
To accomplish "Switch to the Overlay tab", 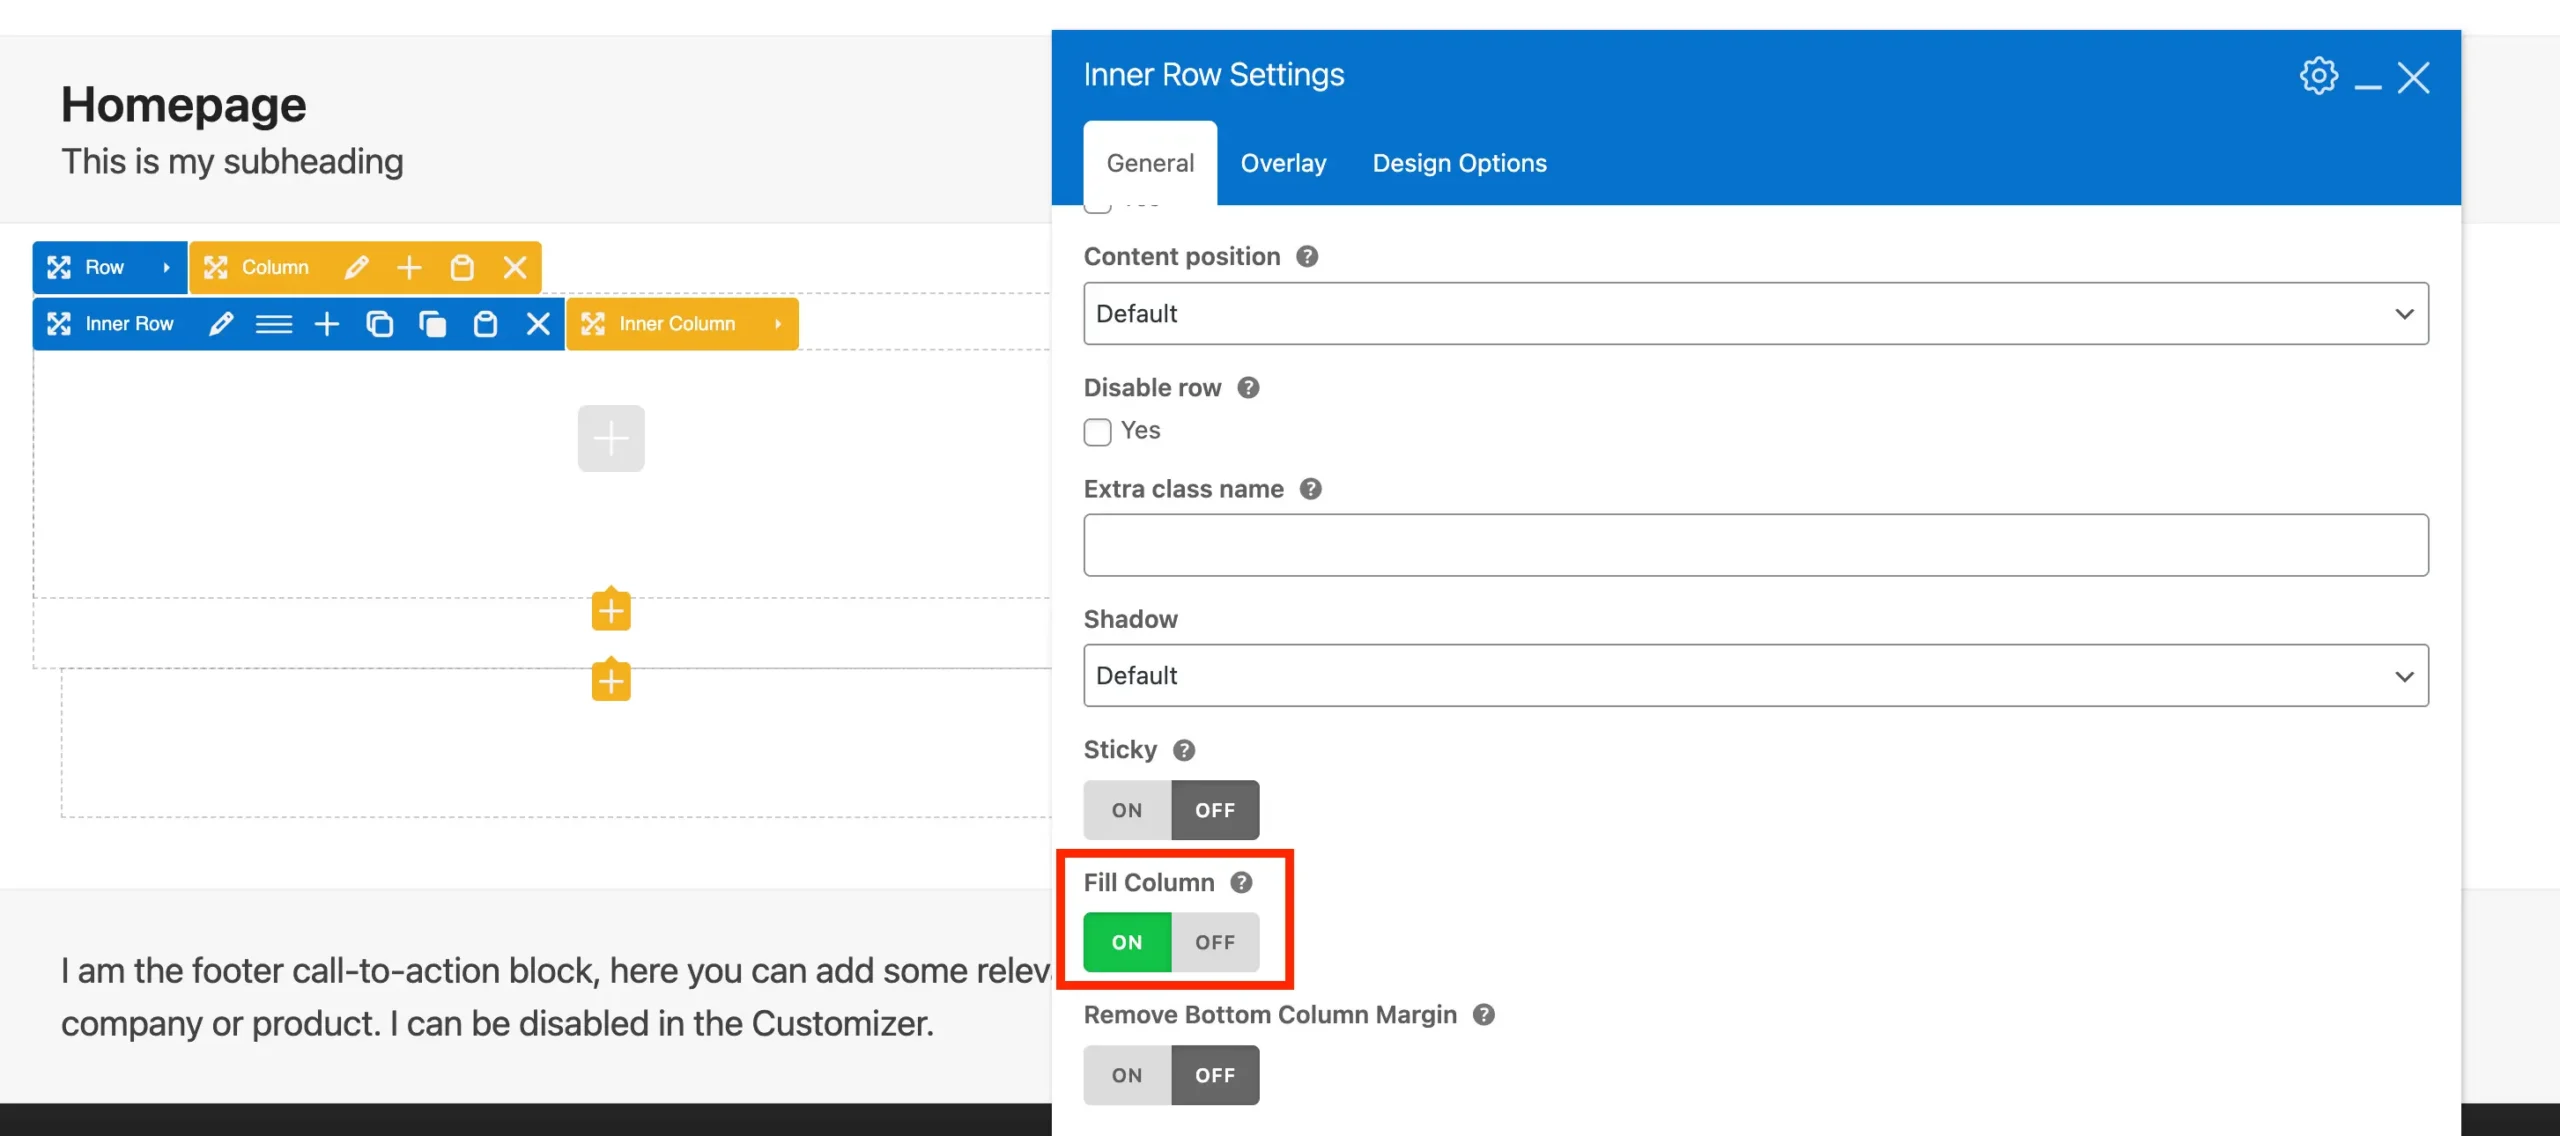I will click(1283, 163).
